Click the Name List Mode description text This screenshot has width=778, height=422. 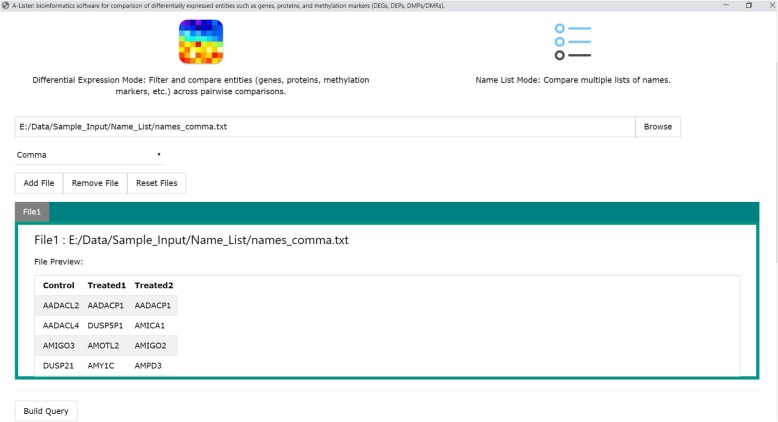tap(572, 81)
